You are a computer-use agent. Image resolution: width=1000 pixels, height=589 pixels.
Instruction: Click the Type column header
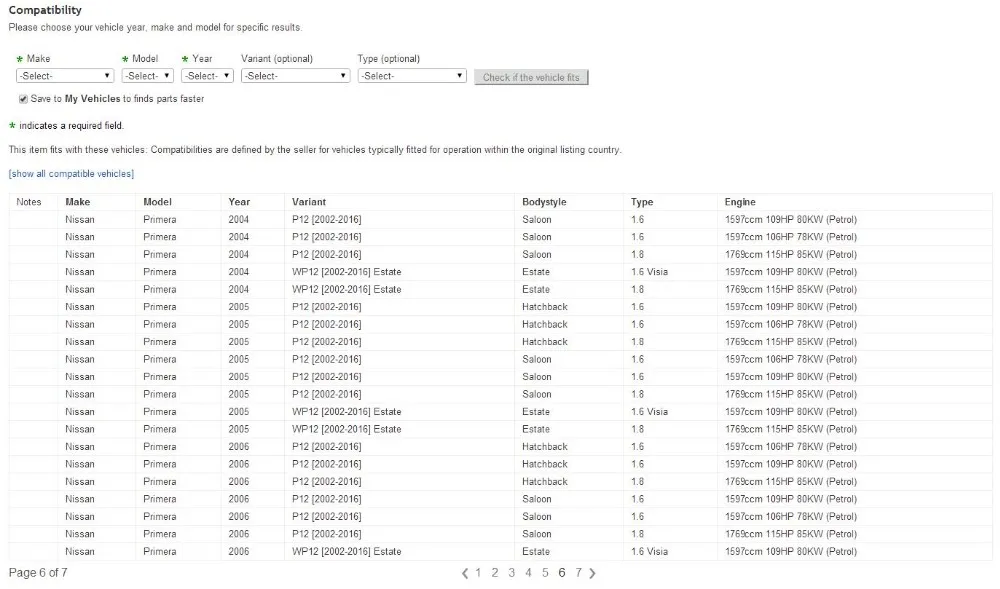pyautogui.click(x=642, y=202)
